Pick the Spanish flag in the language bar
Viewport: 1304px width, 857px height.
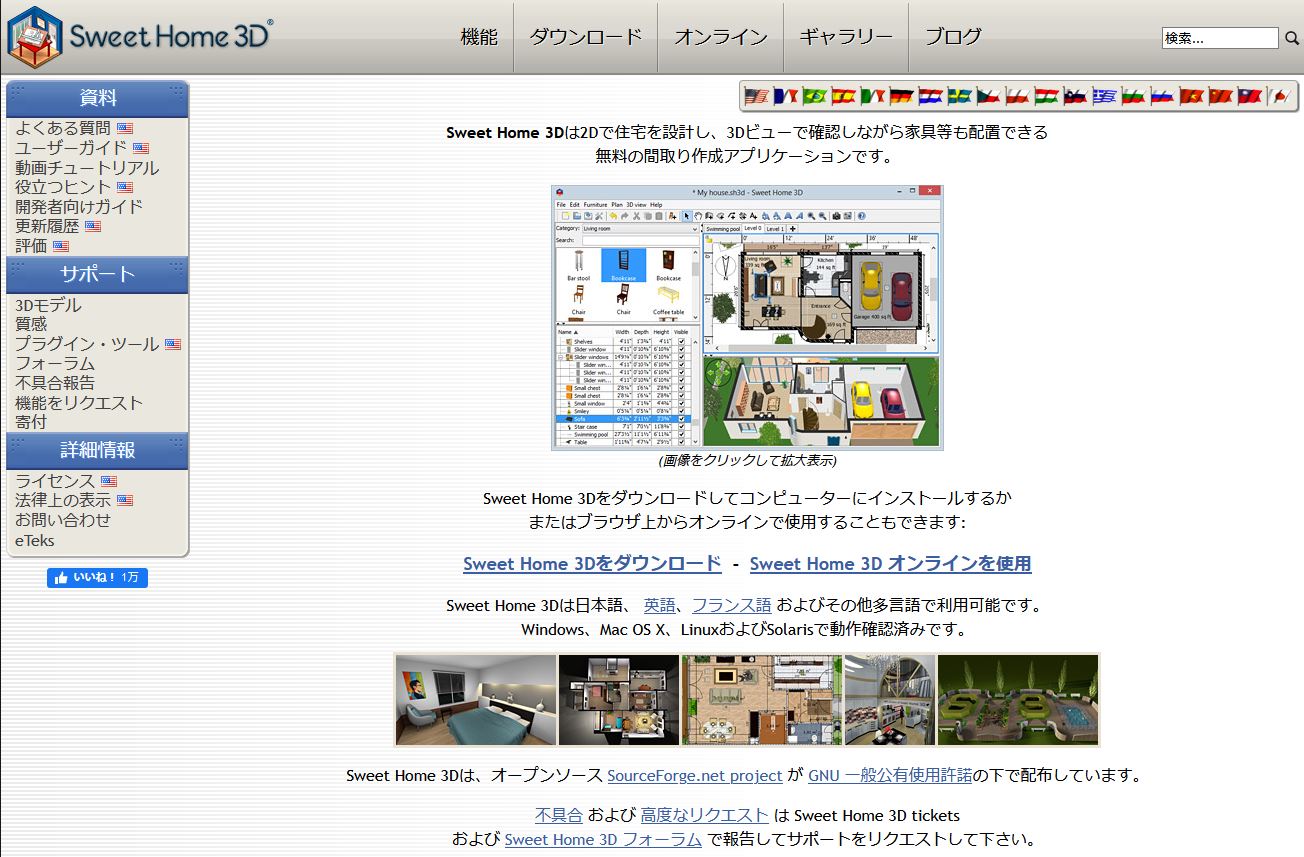pyautogui.click(x=843, y=97)
